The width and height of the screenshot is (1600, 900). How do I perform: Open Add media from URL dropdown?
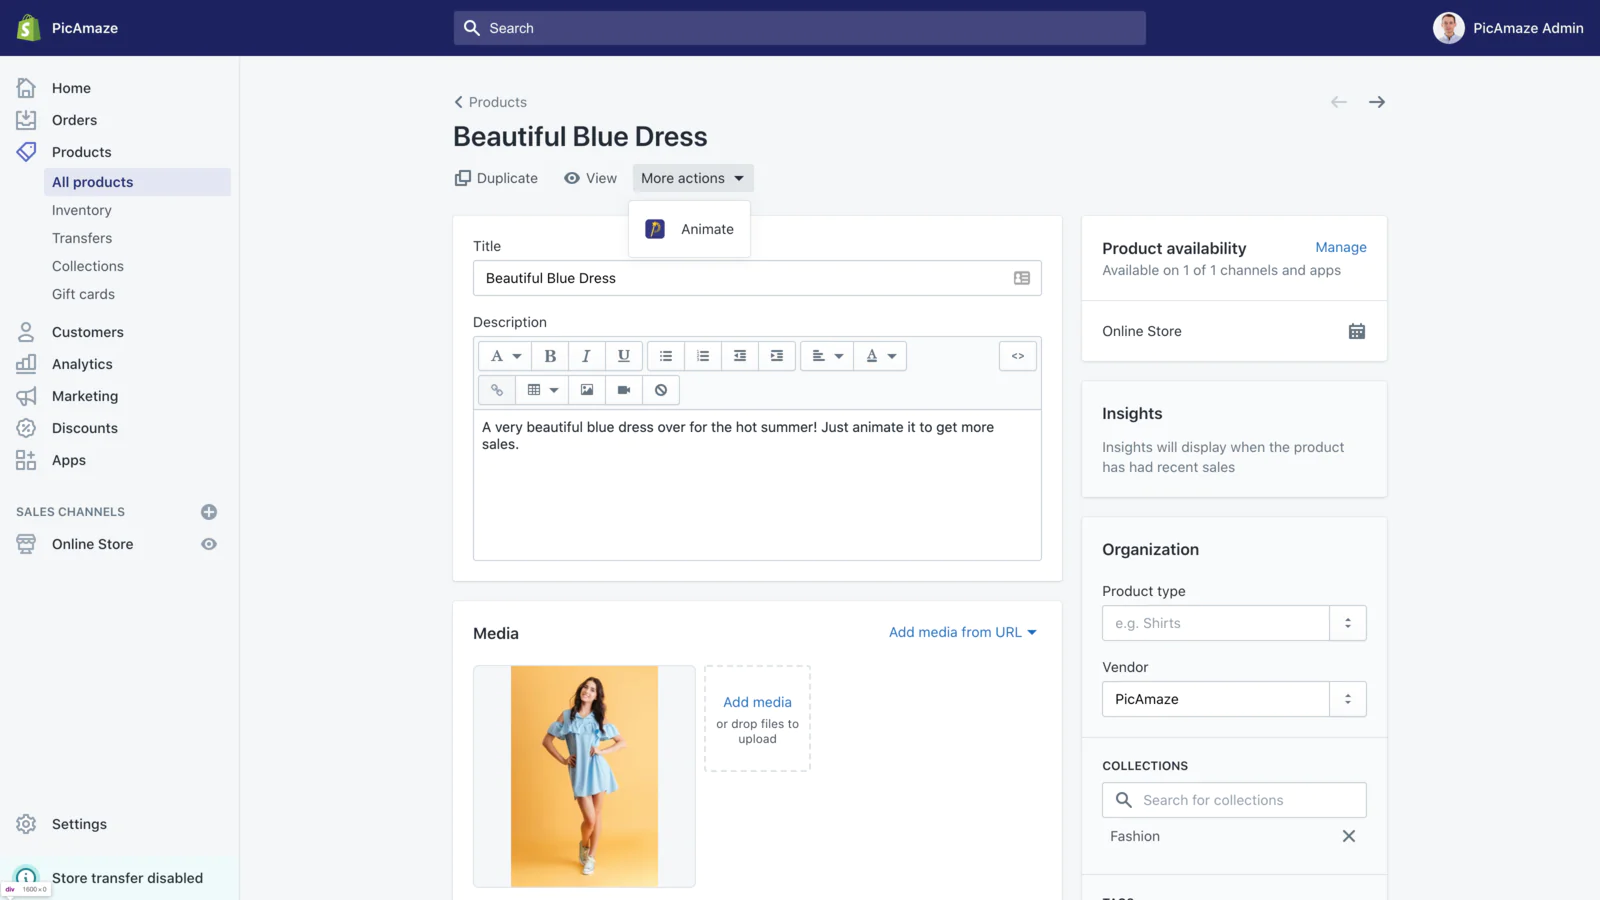pos(963,632)
